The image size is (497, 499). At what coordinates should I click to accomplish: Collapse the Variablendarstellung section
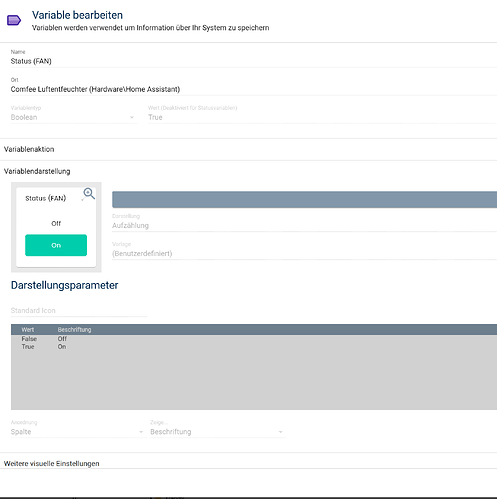(x=248, y=171)
